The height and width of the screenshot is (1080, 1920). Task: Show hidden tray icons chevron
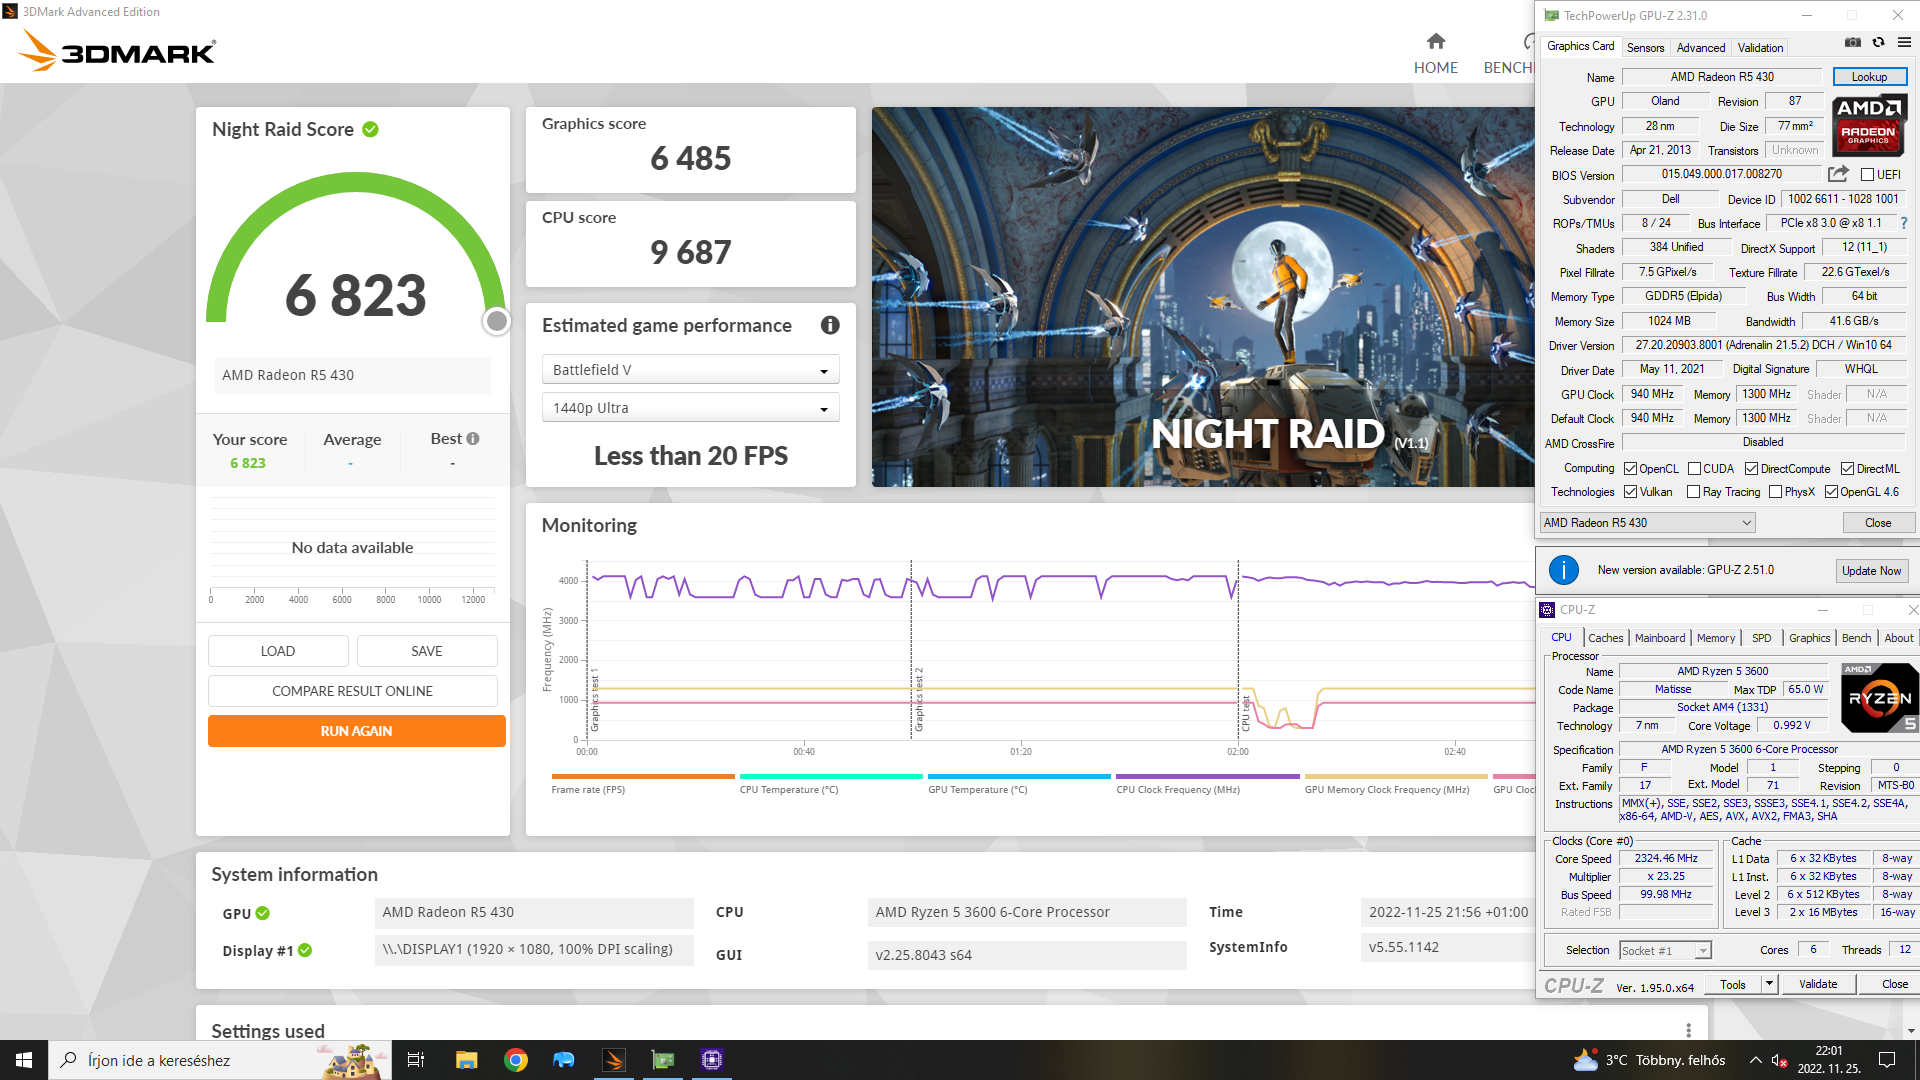click(1755, 1060)
